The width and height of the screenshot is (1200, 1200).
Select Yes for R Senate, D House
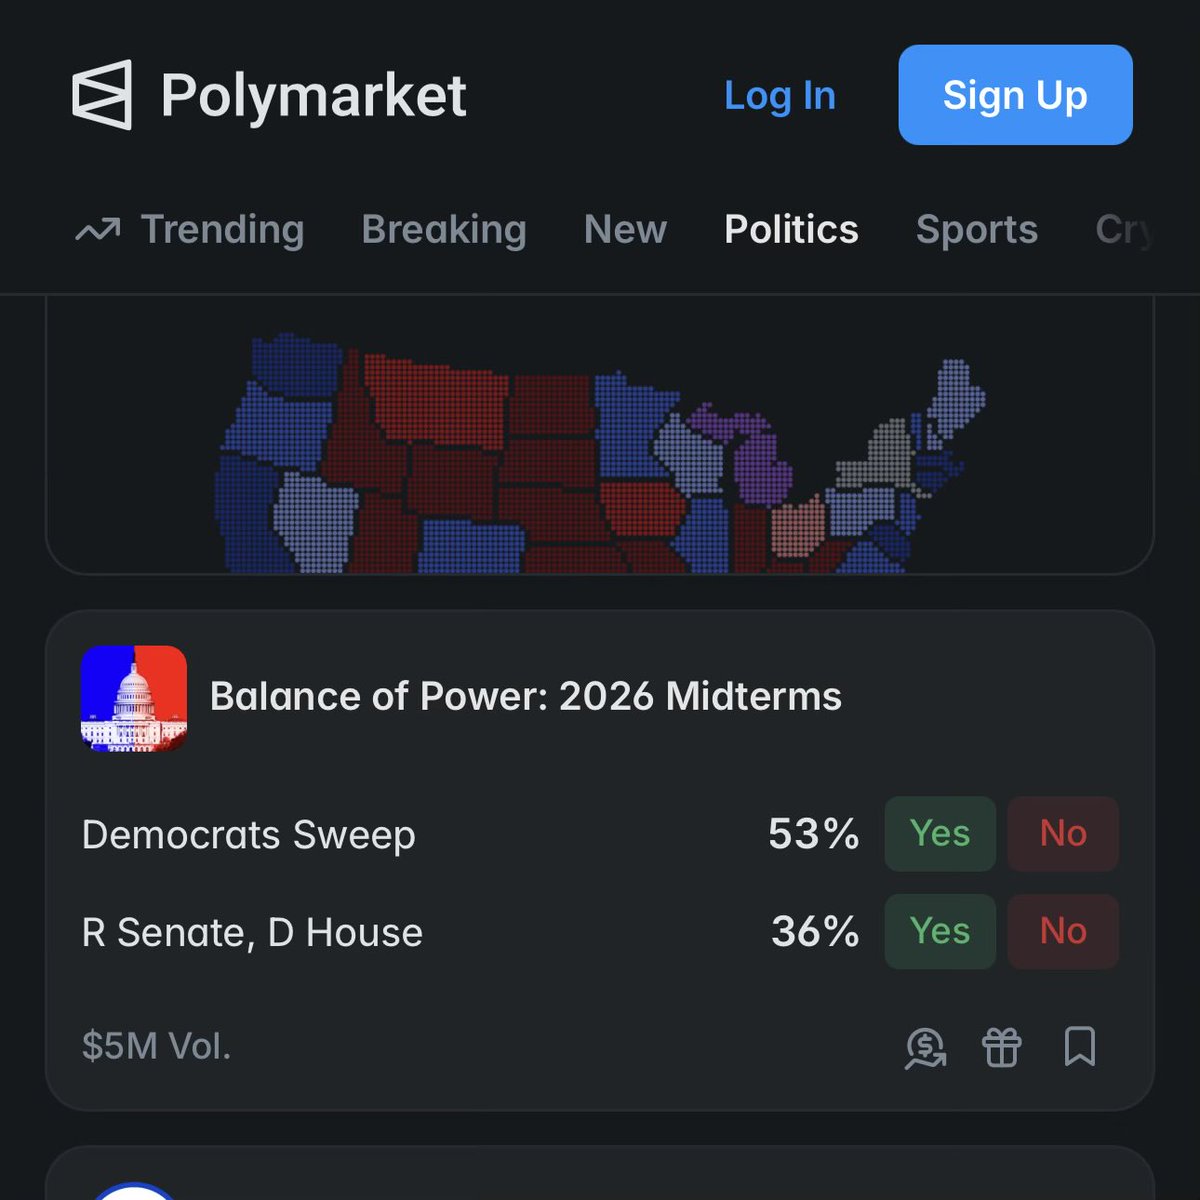(940, 931)
